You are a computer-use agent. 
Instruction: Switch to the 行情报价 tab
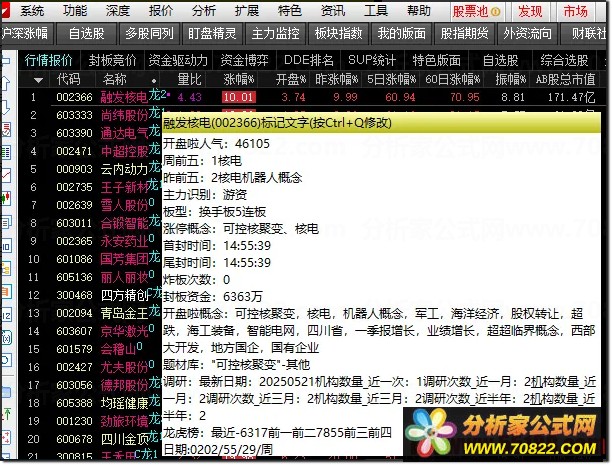[x=48, y=60]
